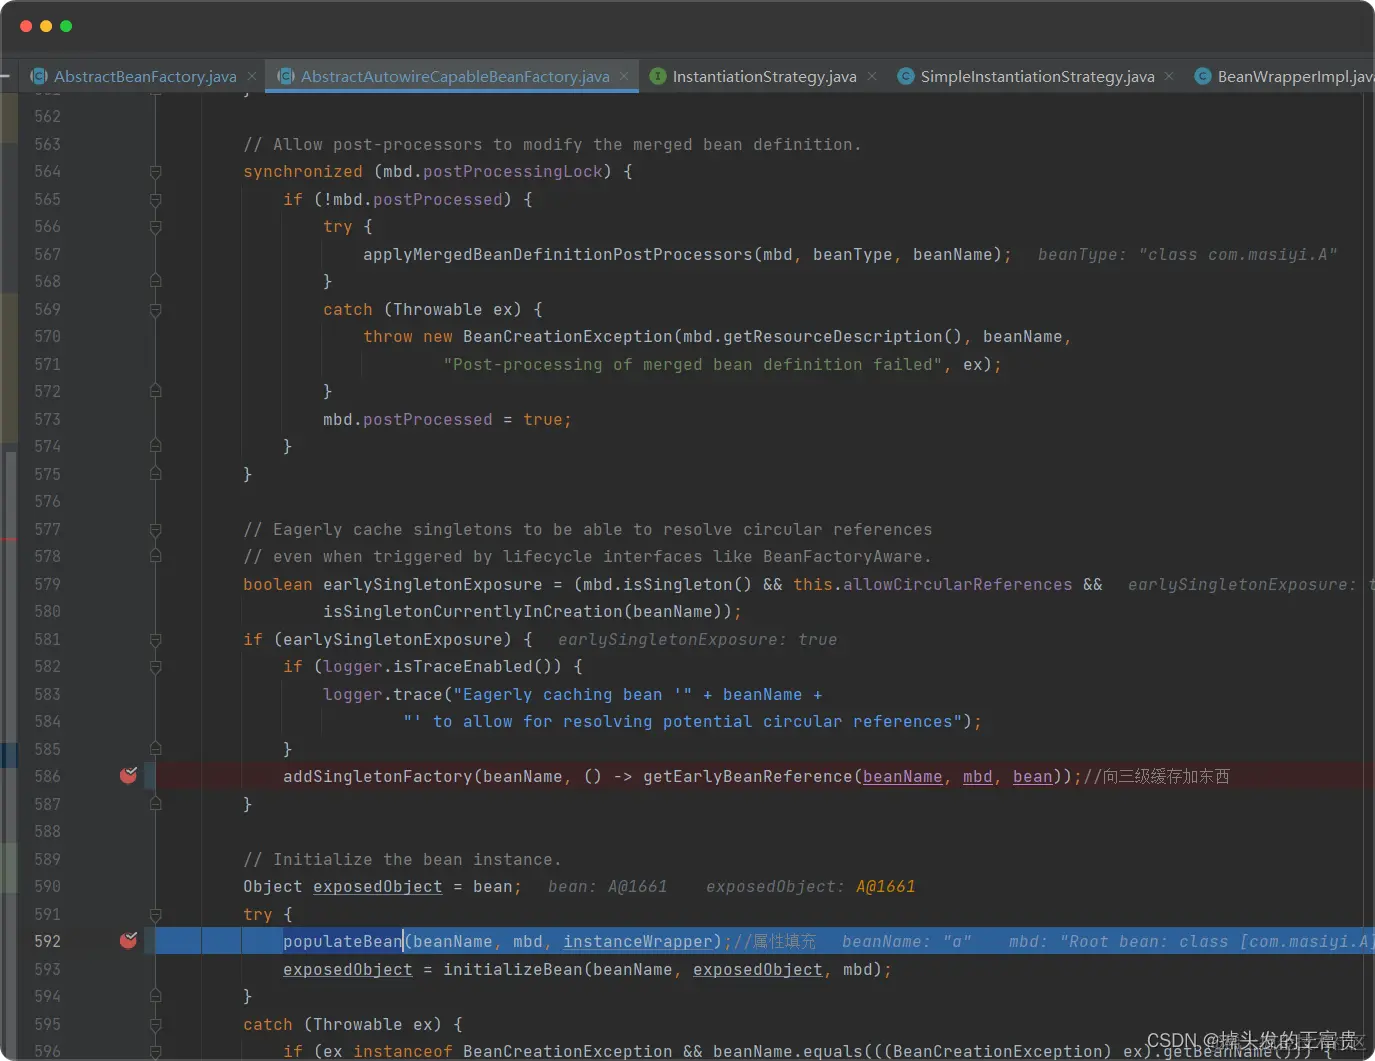Viewport: 1375px width, 1061px height.
Task: Click inline hint 'beanType: "class com.masiyi.A"'
Action: [x=1187, y=255]
